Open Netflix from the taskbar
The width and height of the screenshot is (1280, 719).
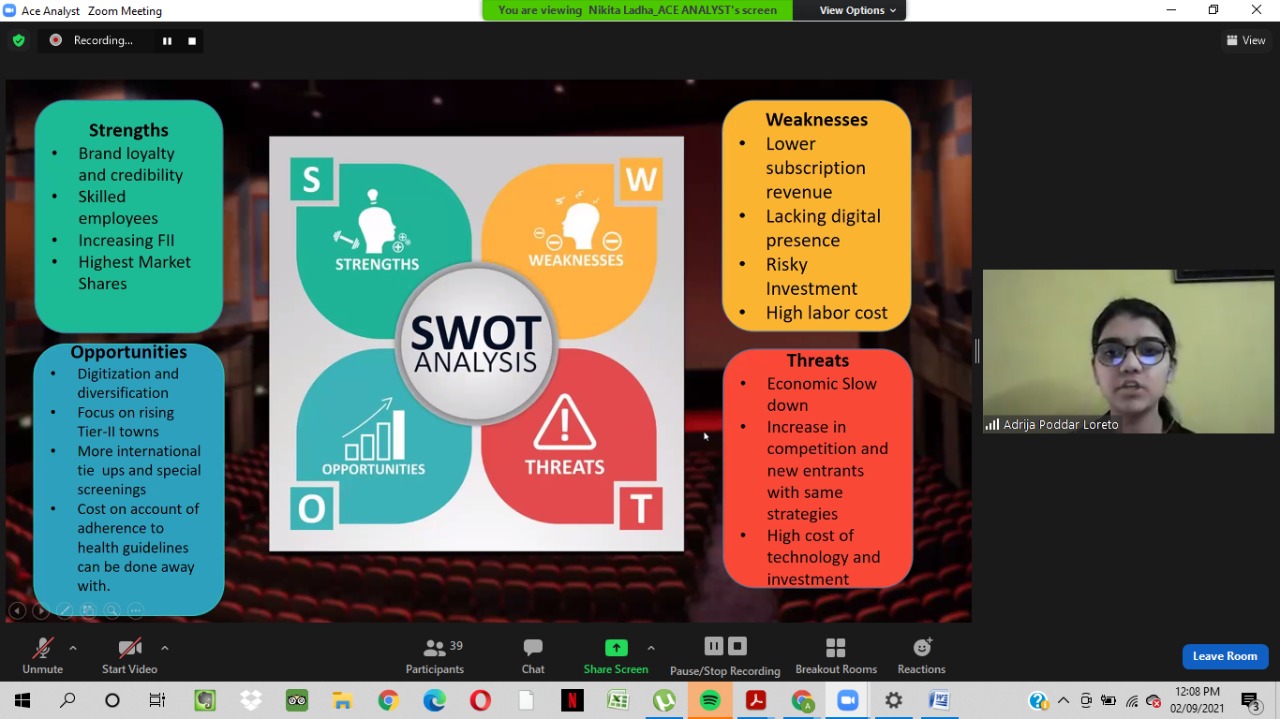click(572, 701)
